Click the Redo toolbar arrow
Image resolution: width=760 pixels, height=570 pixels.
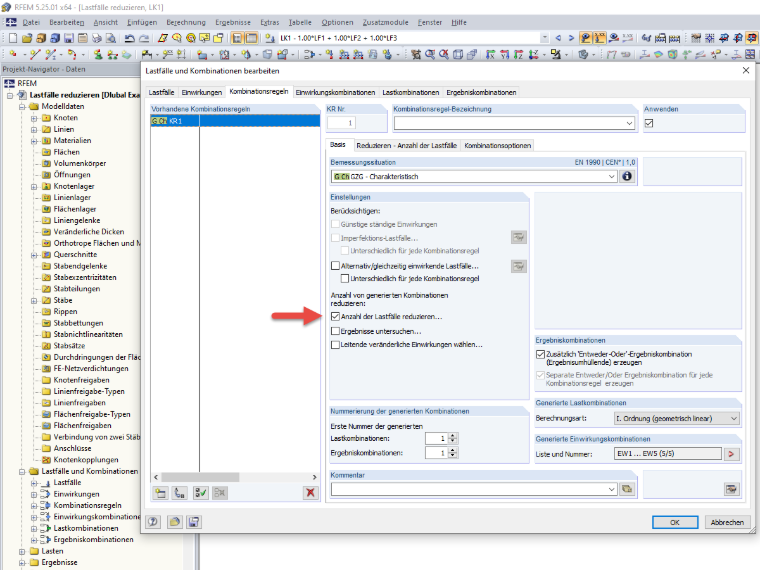click(144, 38)
